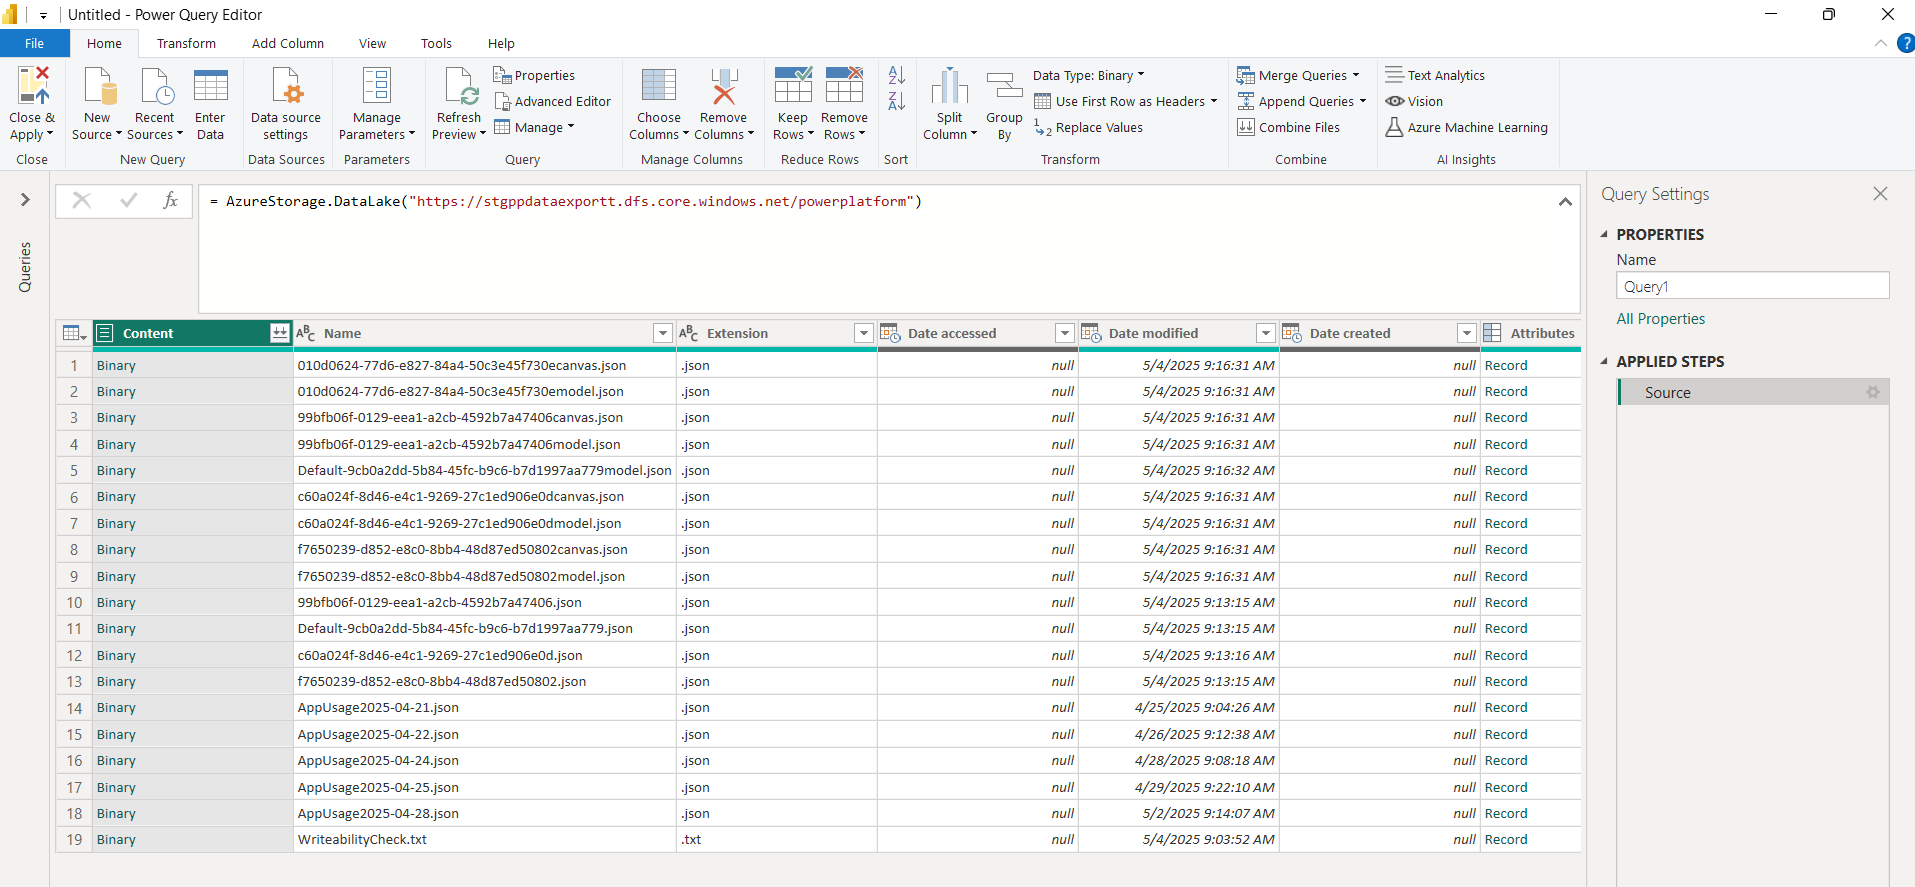
Task: Click the query Name input field
Action: pyautogui.click(x=1752, y=286)
